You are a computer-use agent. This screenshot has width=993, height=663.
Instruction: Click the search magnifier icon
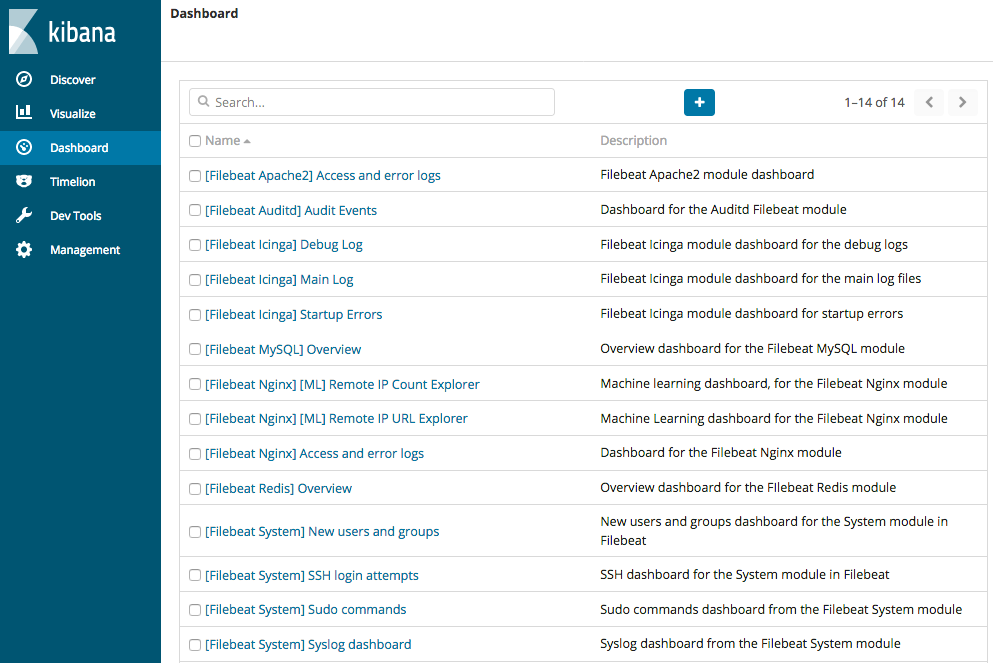(204, 102)
